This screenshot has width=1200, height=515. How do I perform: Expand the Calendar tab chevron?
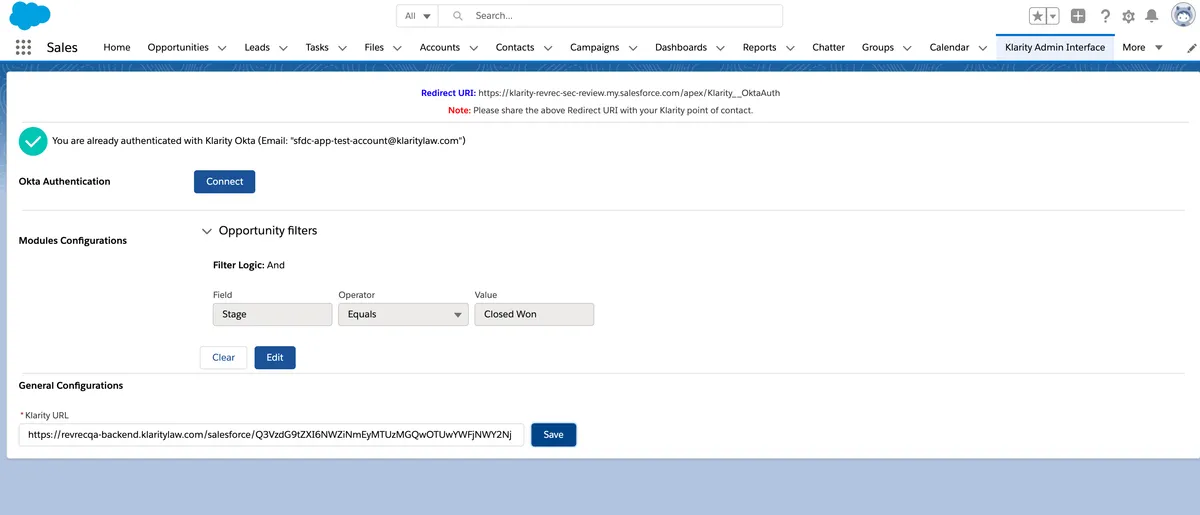tap(982, 47)
